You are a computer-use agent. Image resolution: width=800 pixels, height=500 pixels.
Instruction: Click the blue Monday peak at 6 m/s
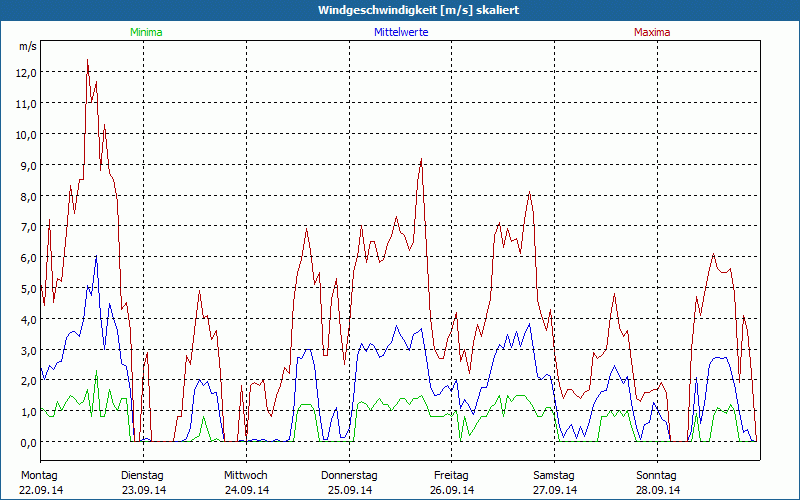[x=96, y=256]
